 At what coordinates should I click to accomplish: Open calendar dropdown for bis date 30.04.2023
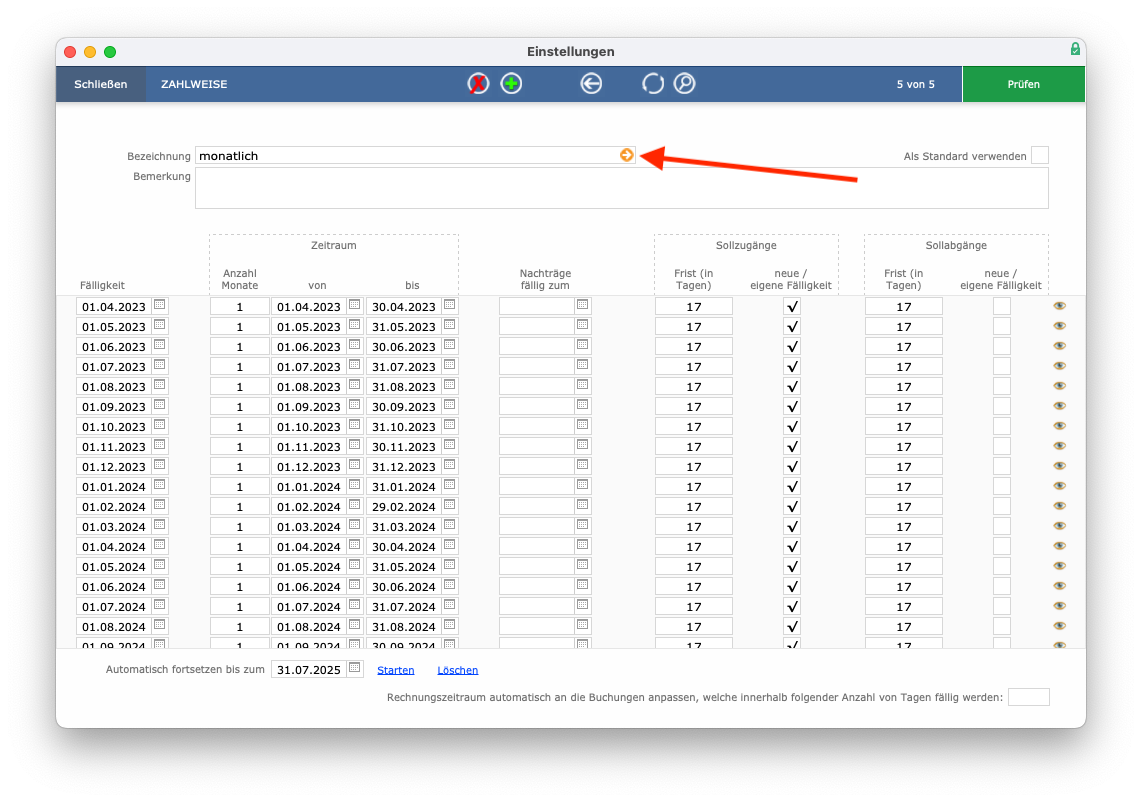tap(449, 305)
